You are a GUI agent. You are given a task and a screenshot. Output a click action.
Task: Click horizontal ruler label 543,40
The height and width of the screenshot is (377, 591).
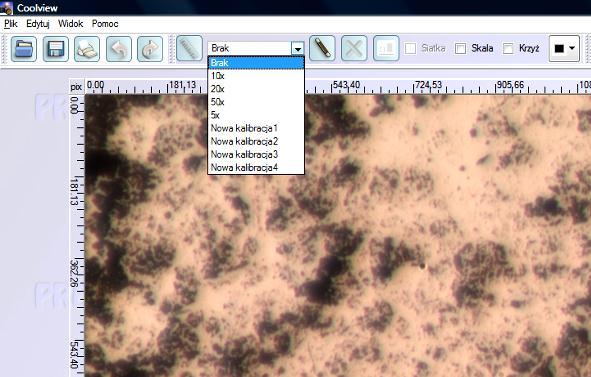click(x=346, y=85)
